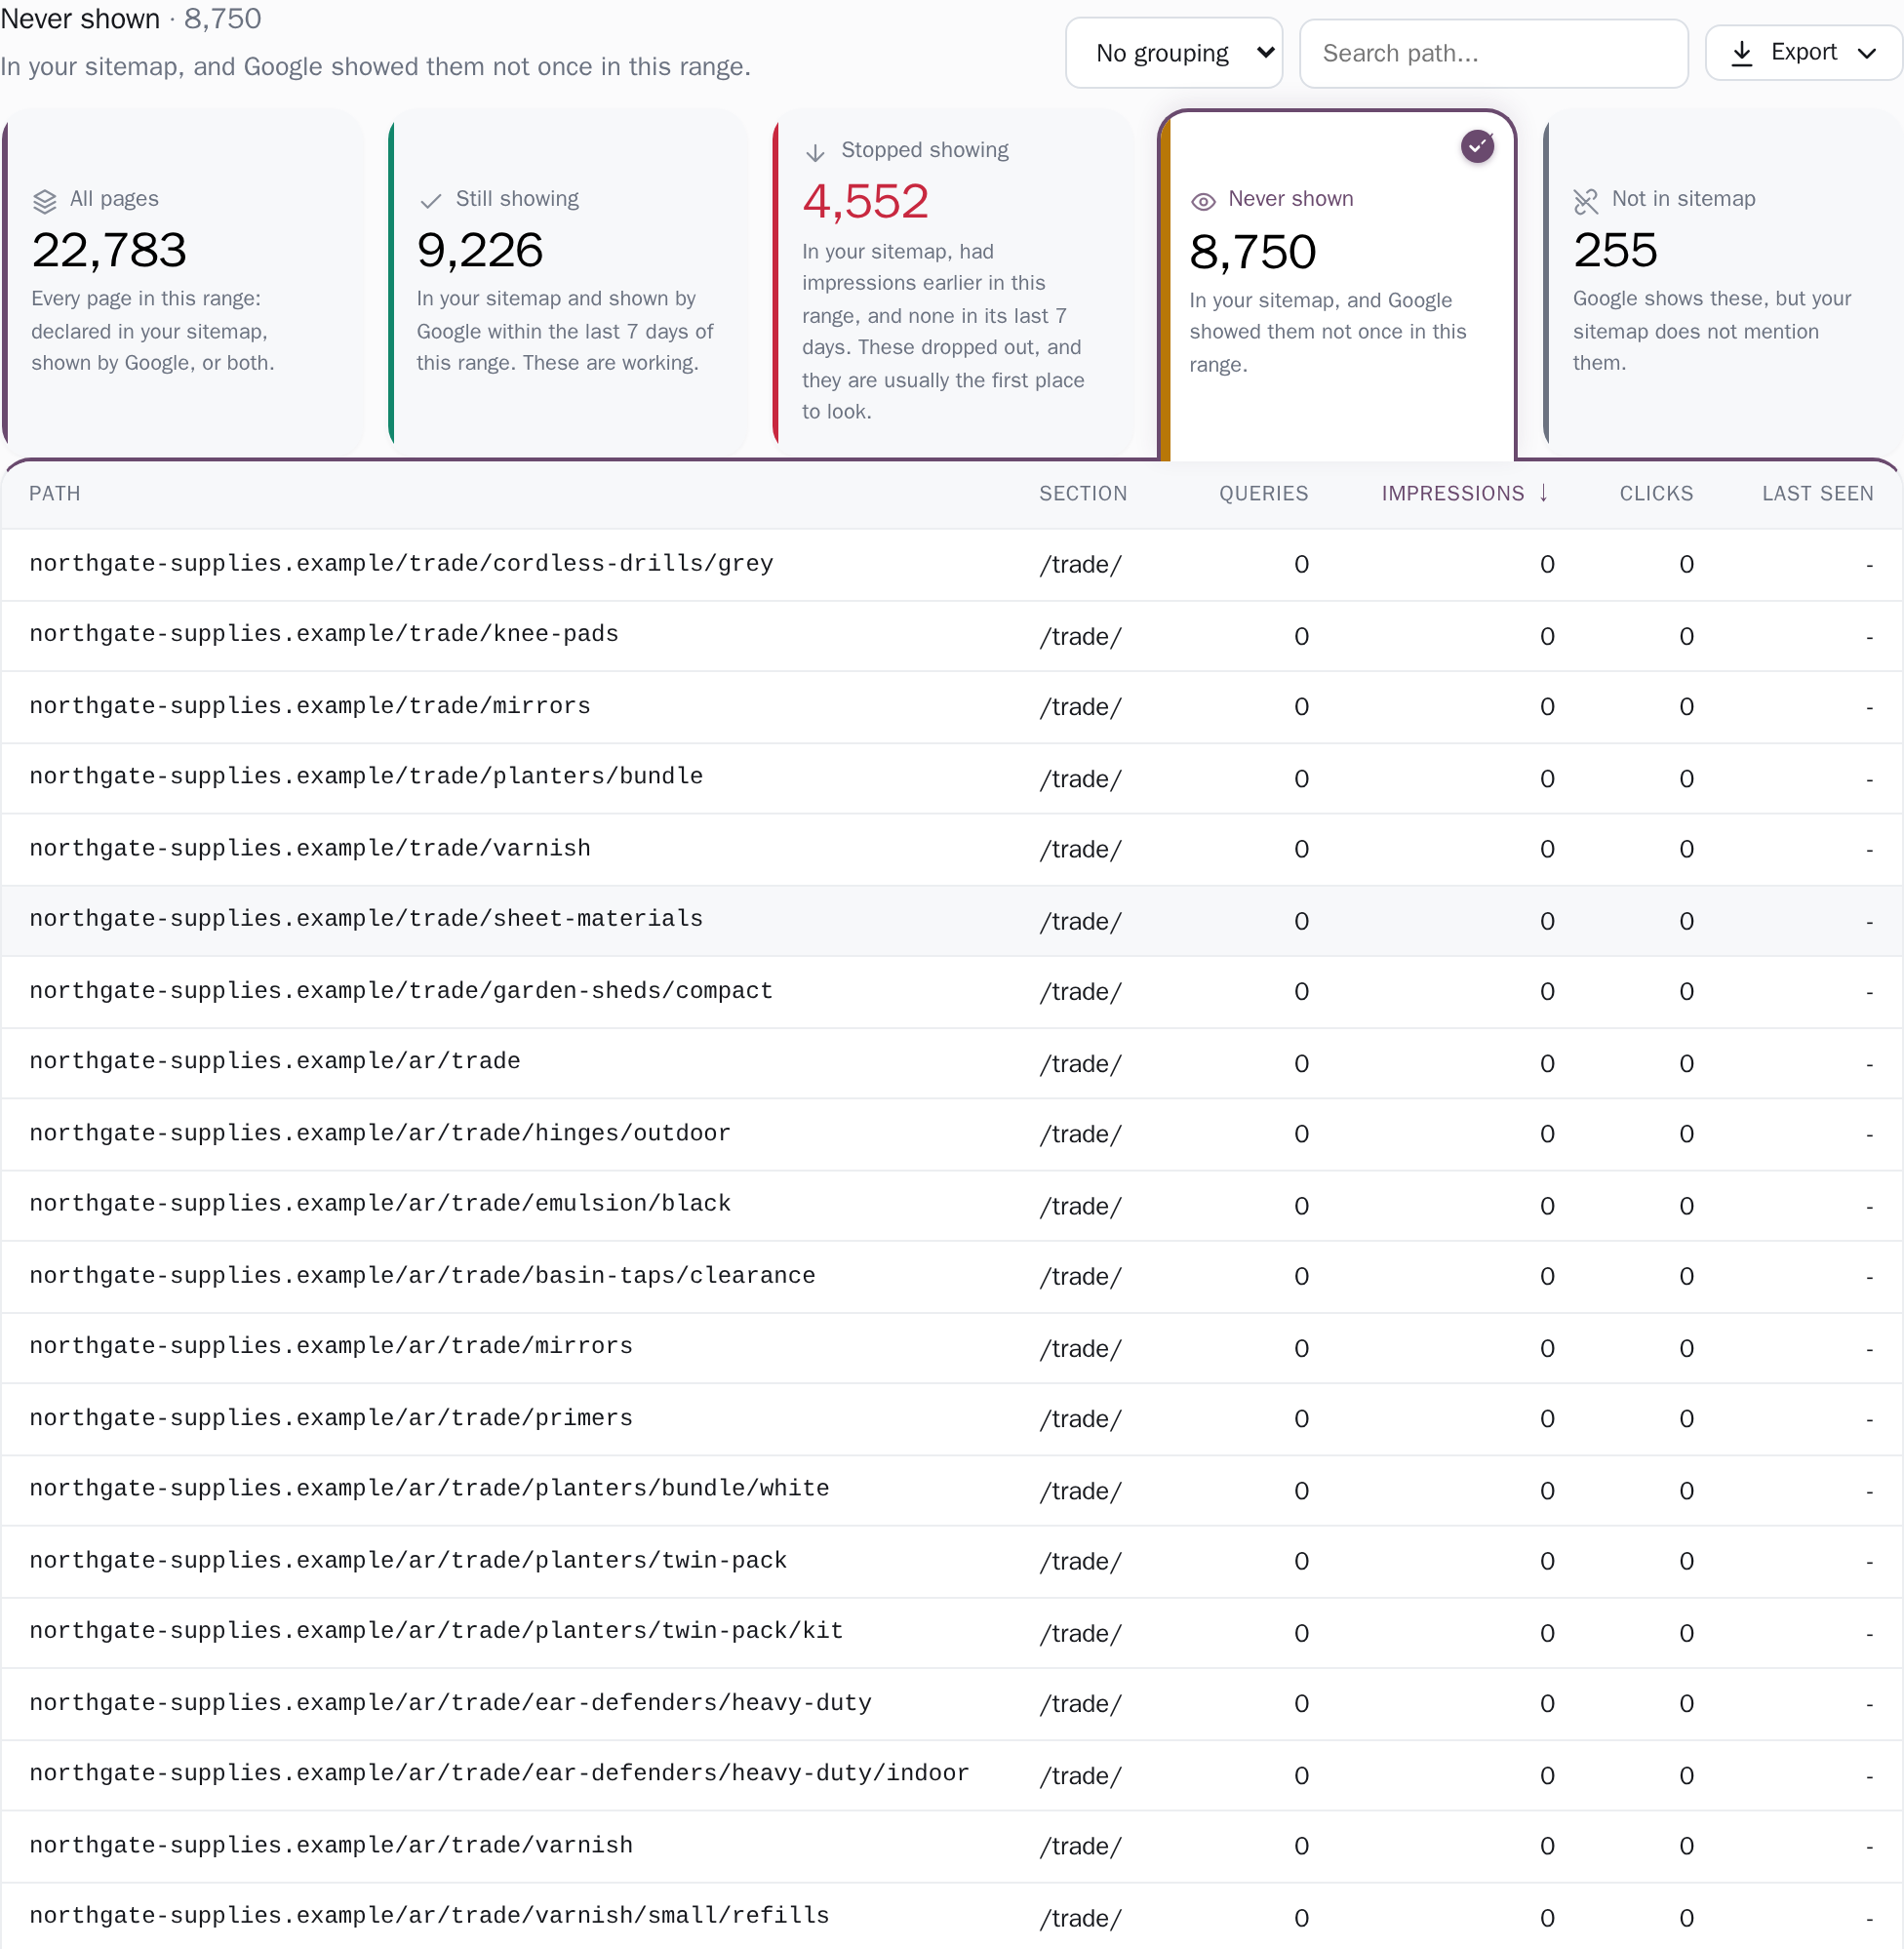The image size is (1904, 1949).
Task: Open the northgate-supplies.example/ar/trade path
Action: tap(275, 1061)
